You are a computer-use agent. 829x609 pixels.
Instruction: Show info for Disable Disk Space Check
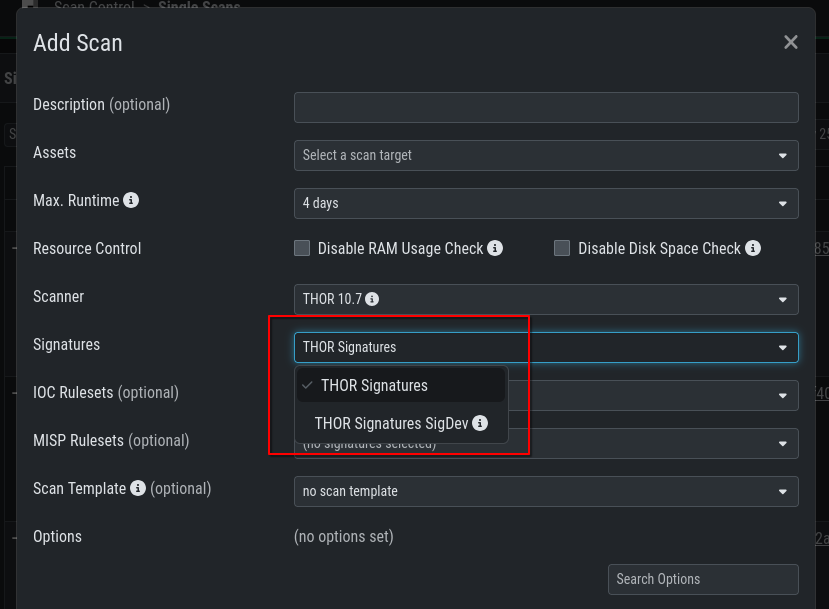point(753,248)
